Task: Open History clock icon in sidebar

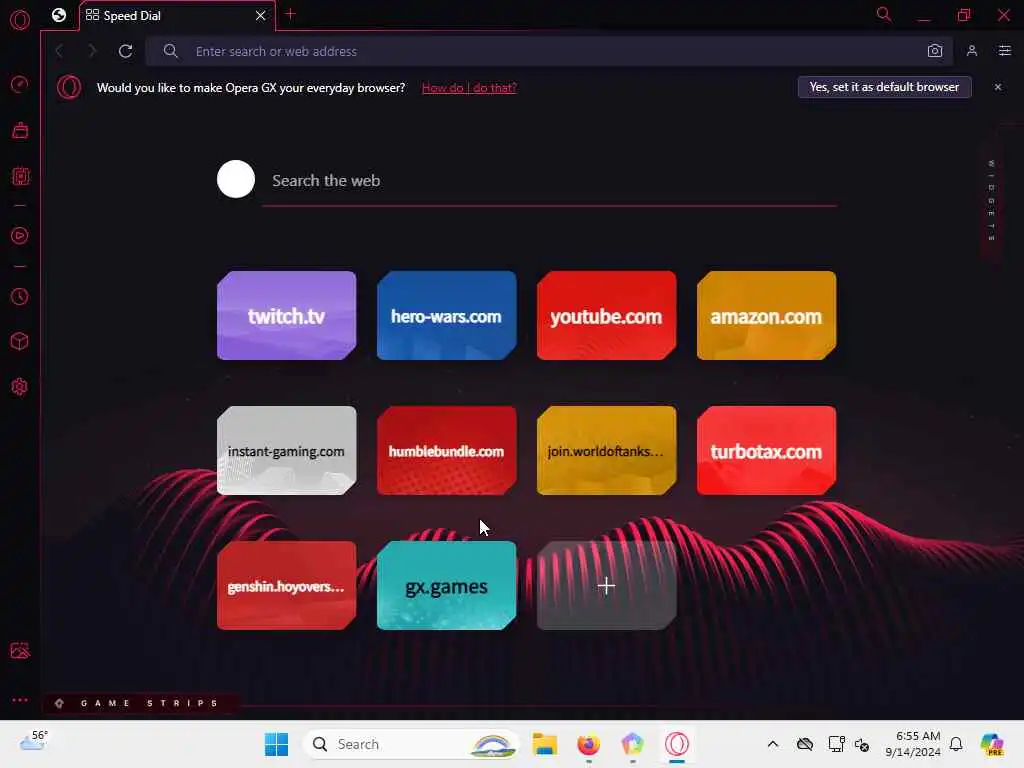Action: click(x=20, y=296)
